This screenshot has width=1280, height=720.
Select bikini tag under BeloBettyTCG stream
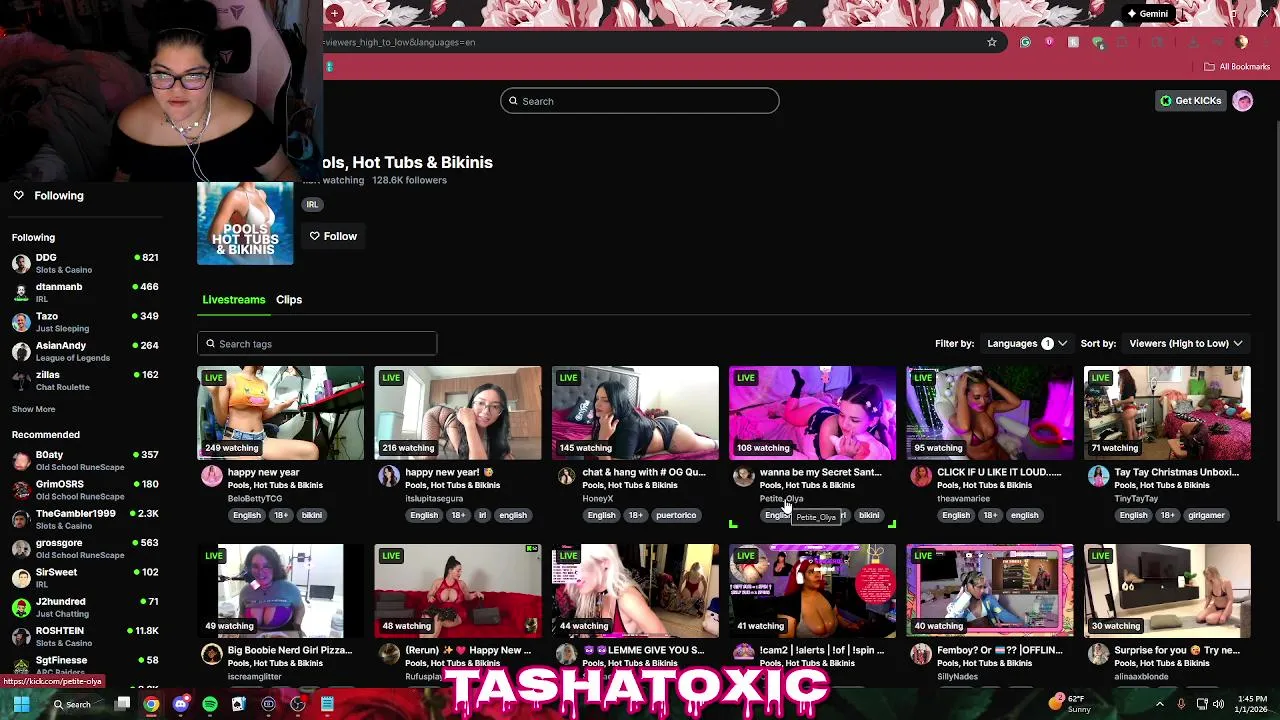(x=312, y=515)
